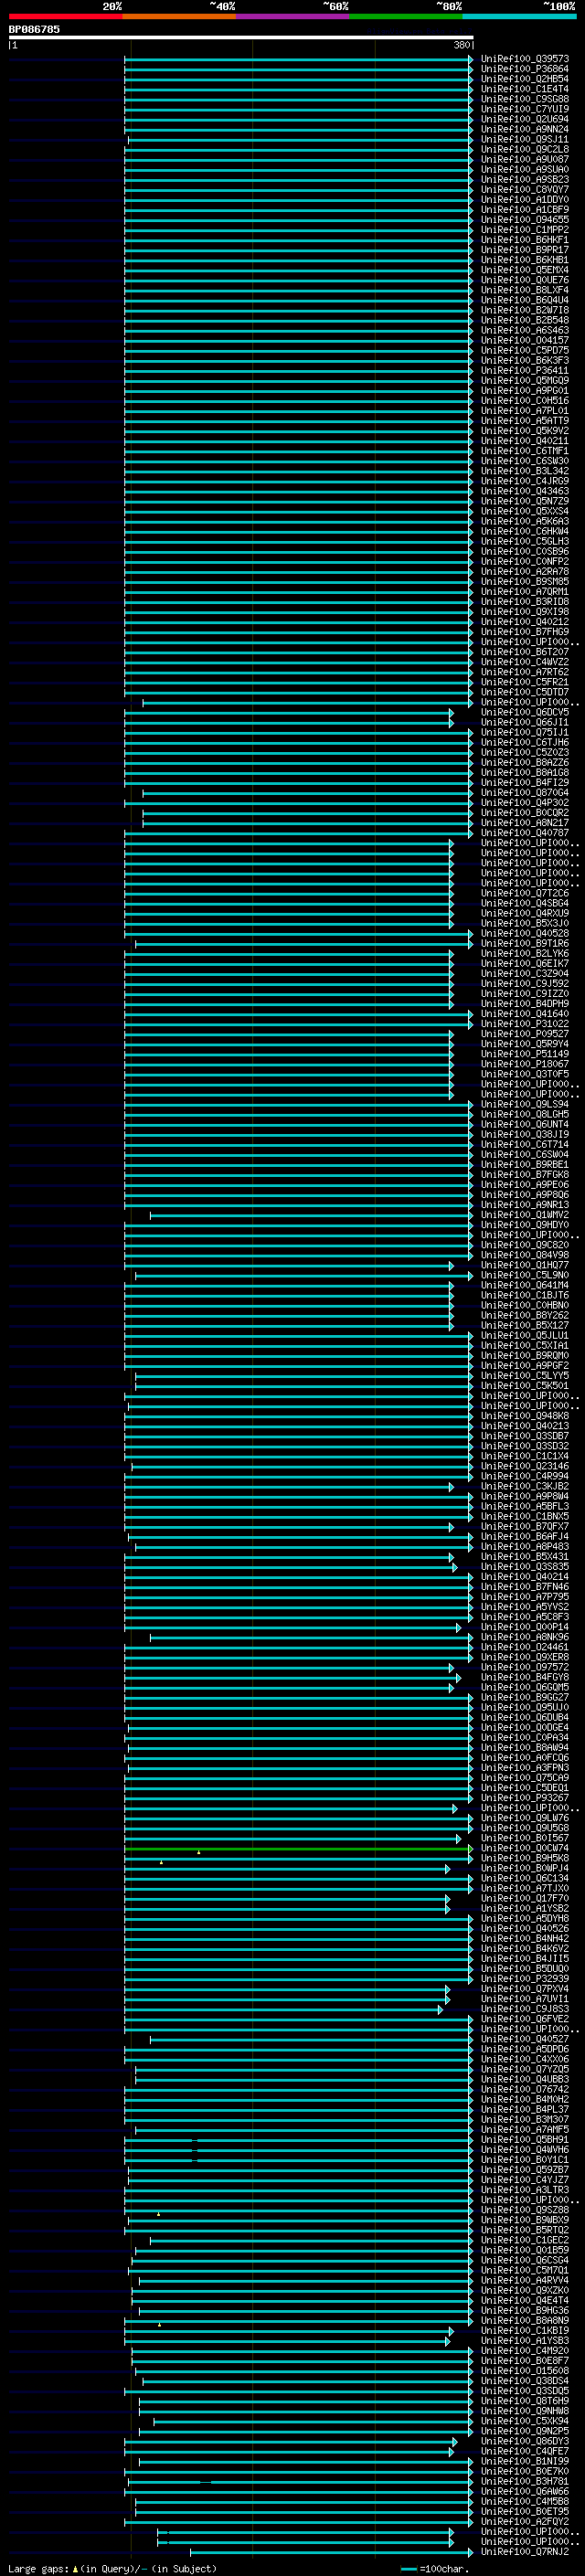Select the UniRef100_O15608 label
Image resolution: width=585 pixels, height=2576 pixels.
(525, 2371)
